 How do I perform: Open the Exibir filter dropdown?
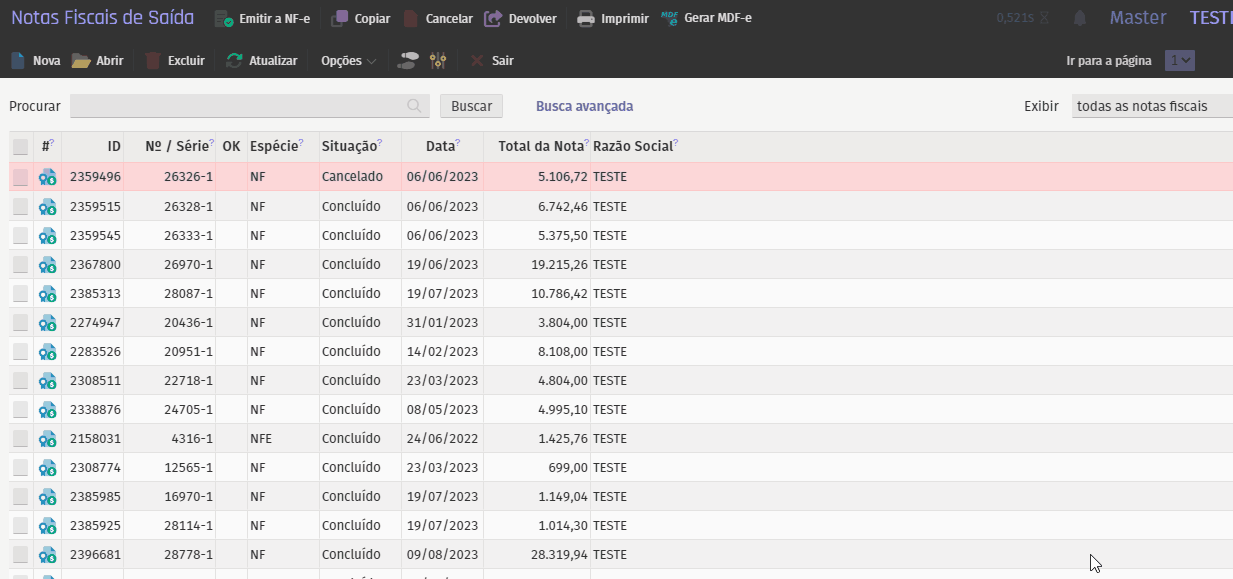1152,106
